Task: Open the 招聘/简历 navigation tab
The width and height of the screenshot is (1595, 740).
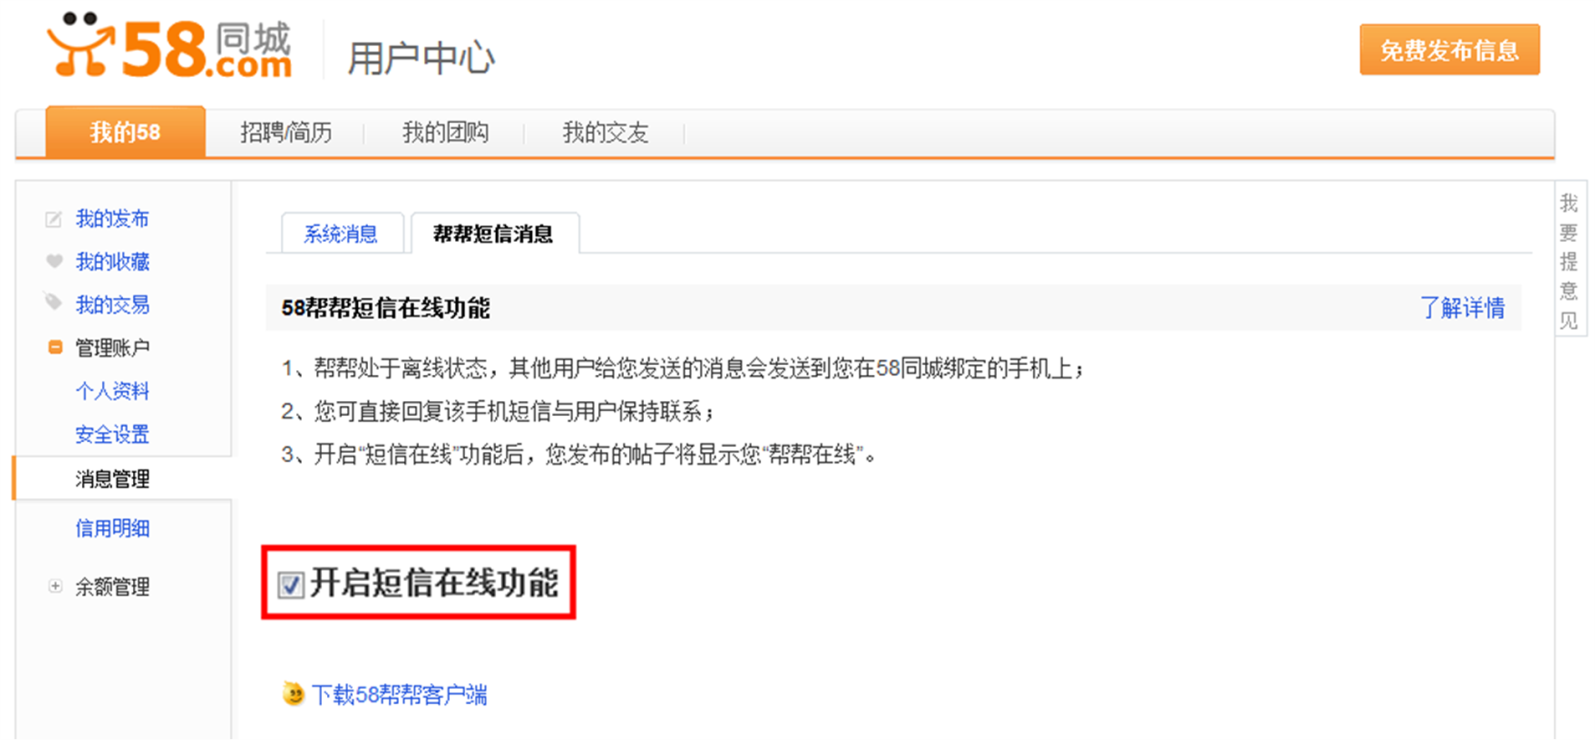Action: [286, 132]
